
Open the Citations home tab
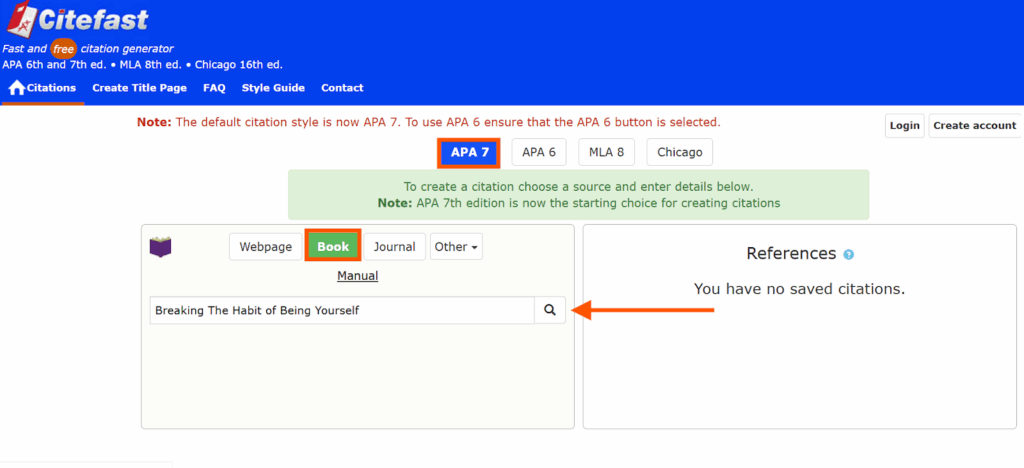coord(43,88)
